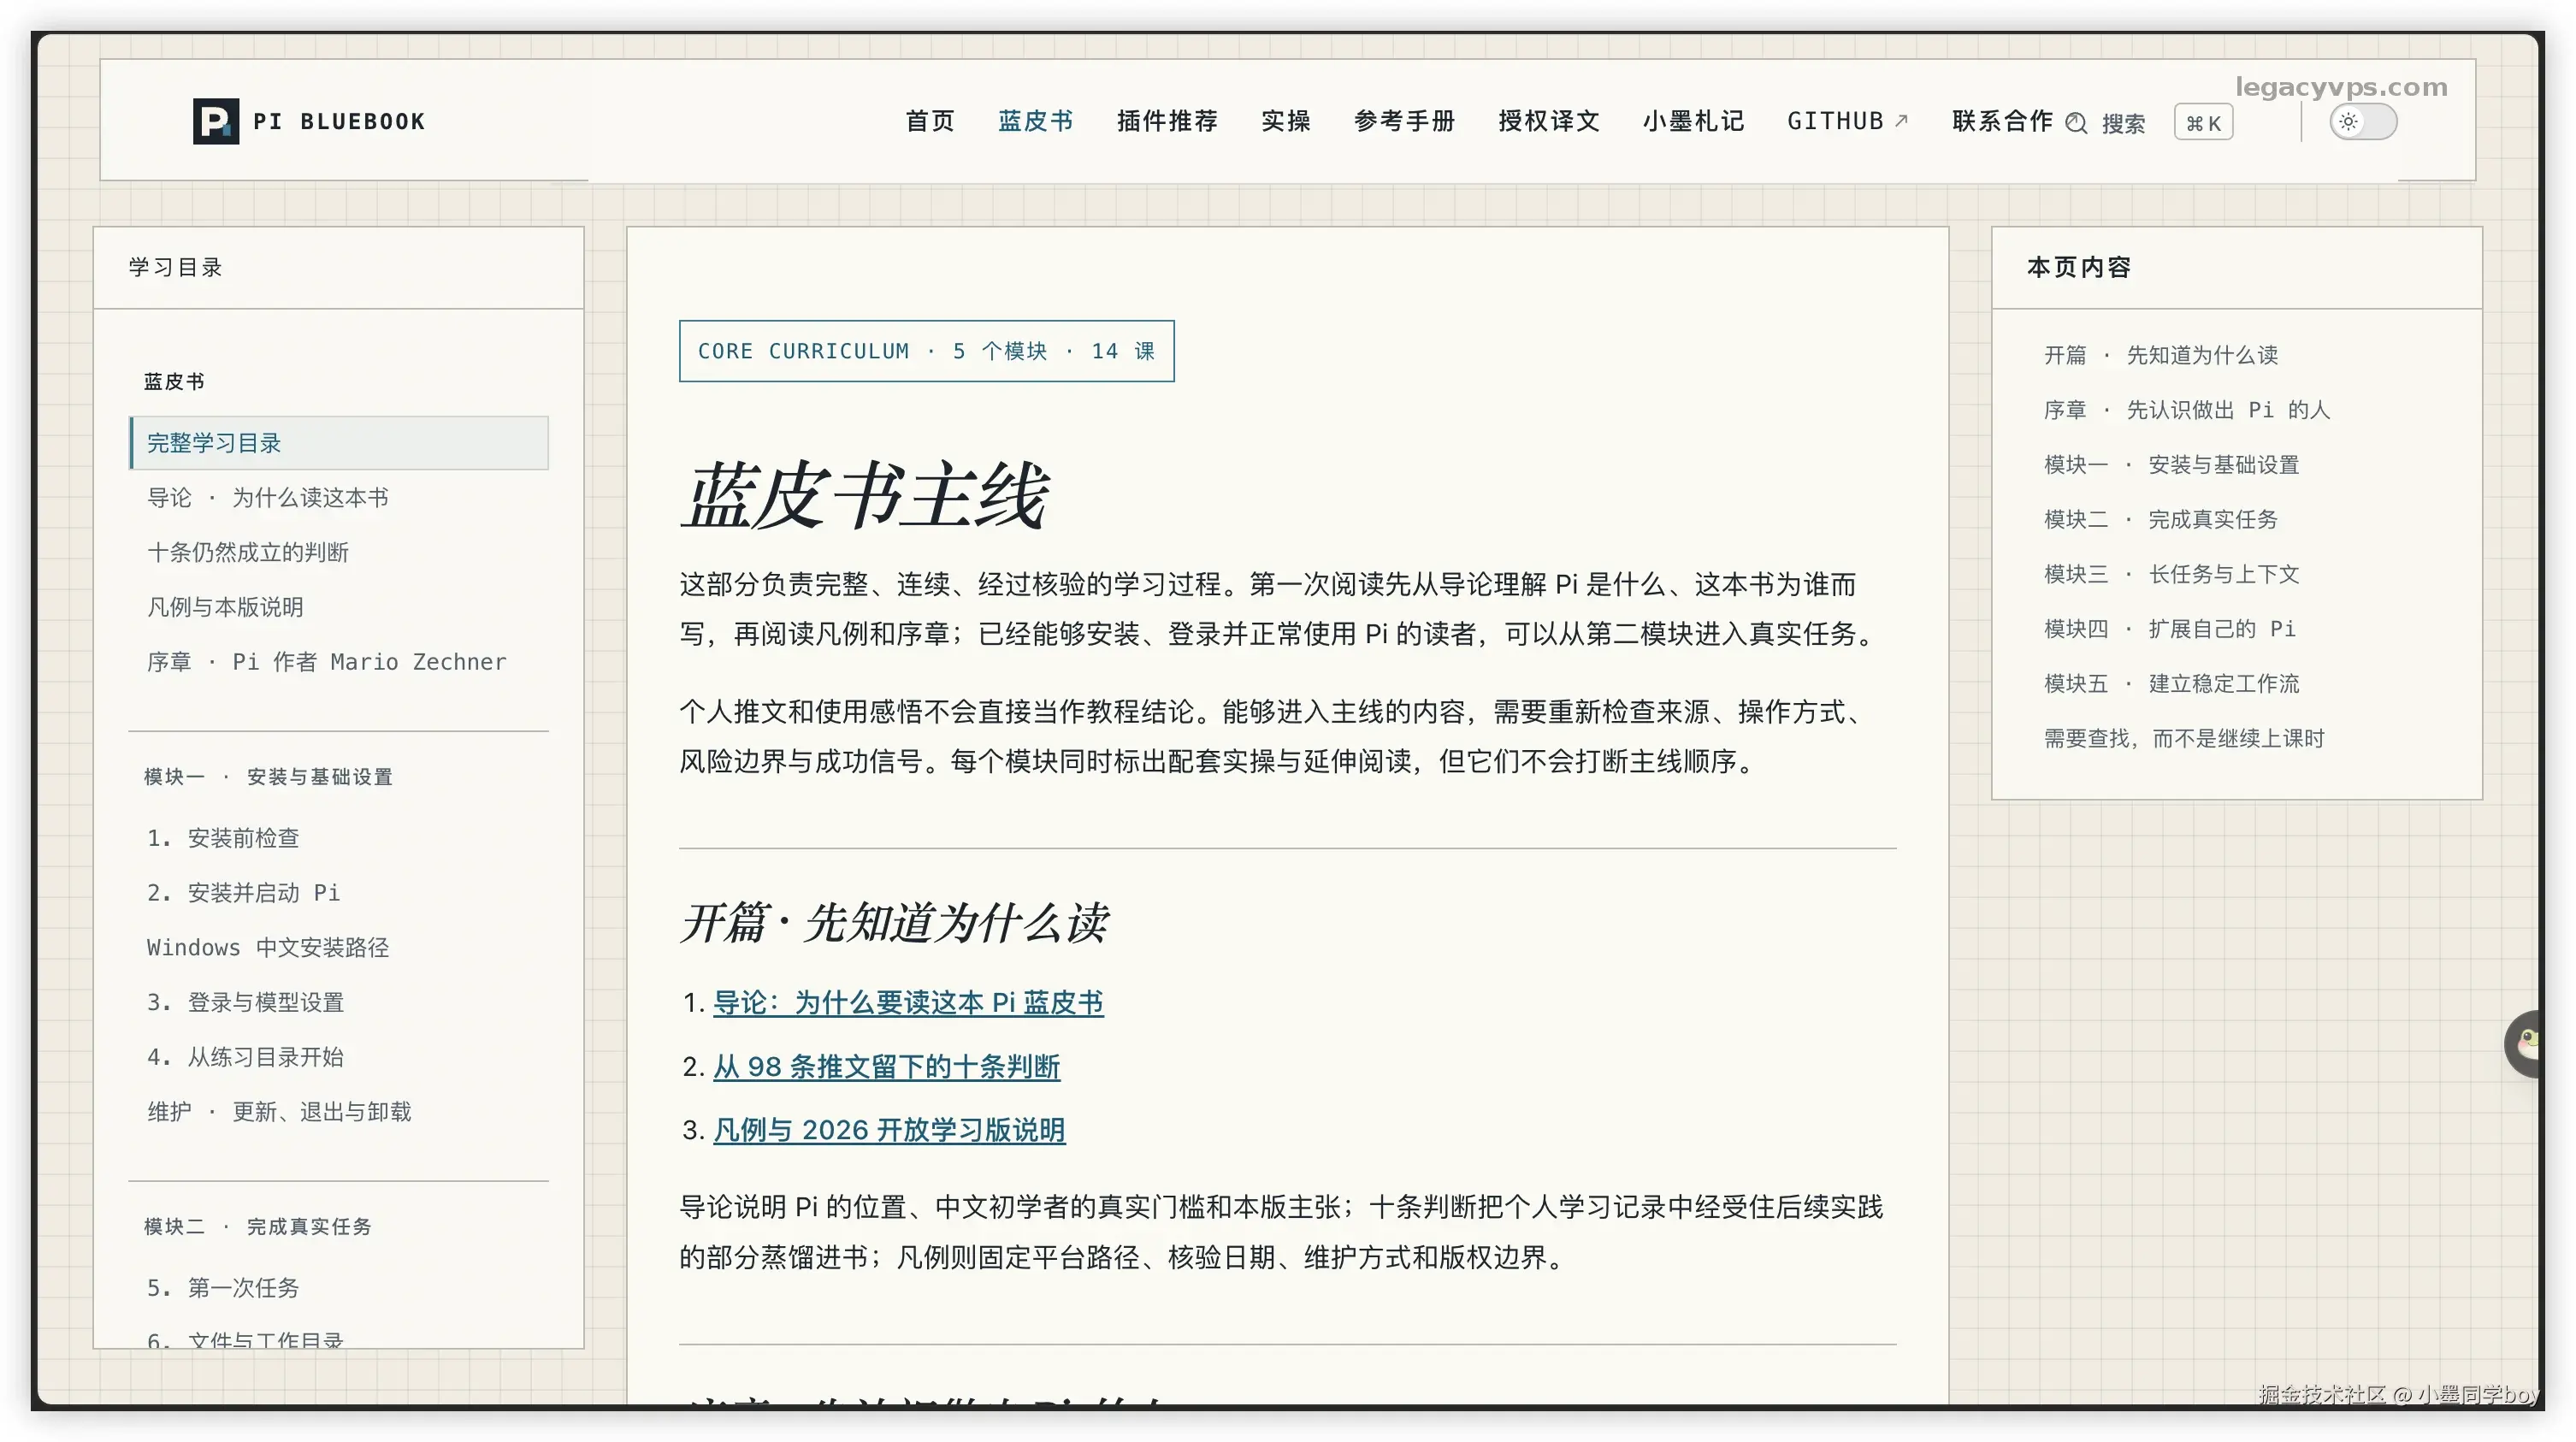
Task: Click the sun icon in theme switch
Action: tap(2348, 122)
